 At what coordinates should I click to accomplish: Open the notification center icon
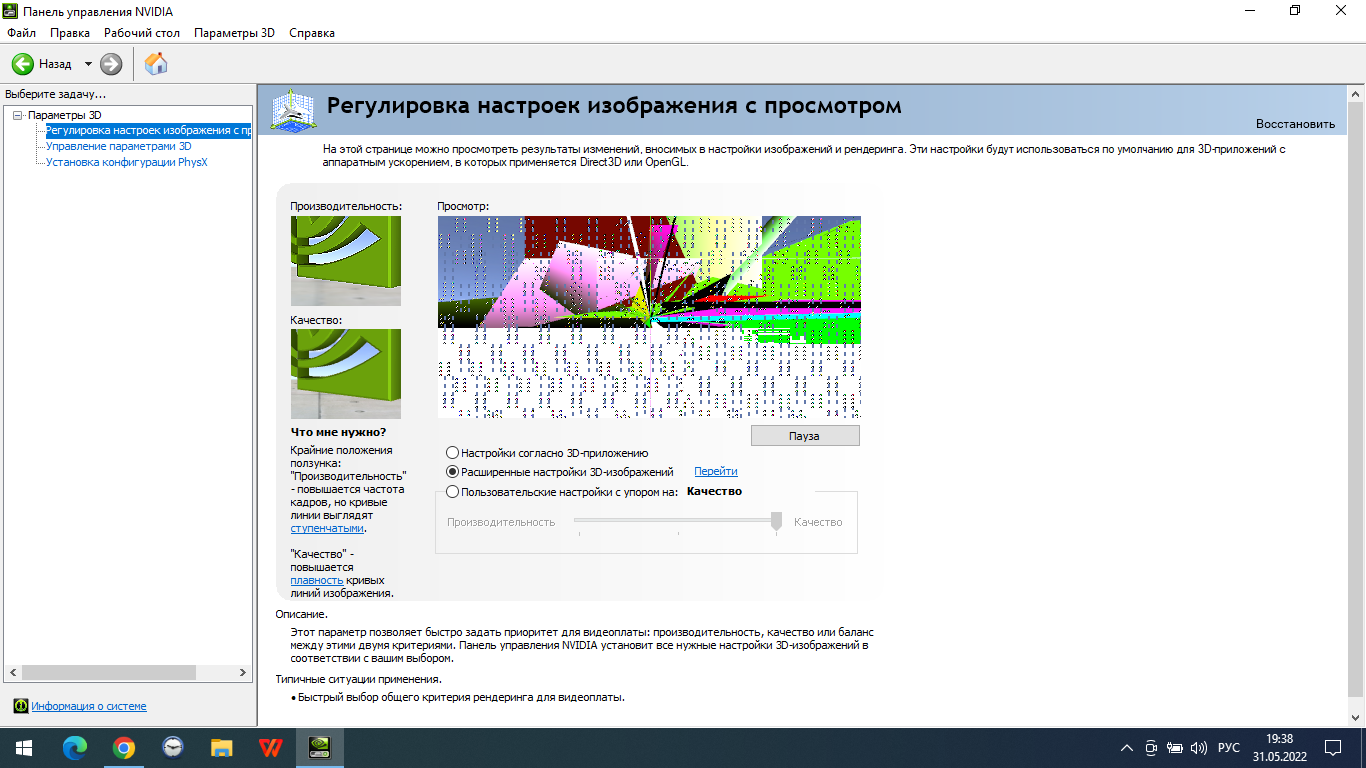click(x=1333, y=748)
